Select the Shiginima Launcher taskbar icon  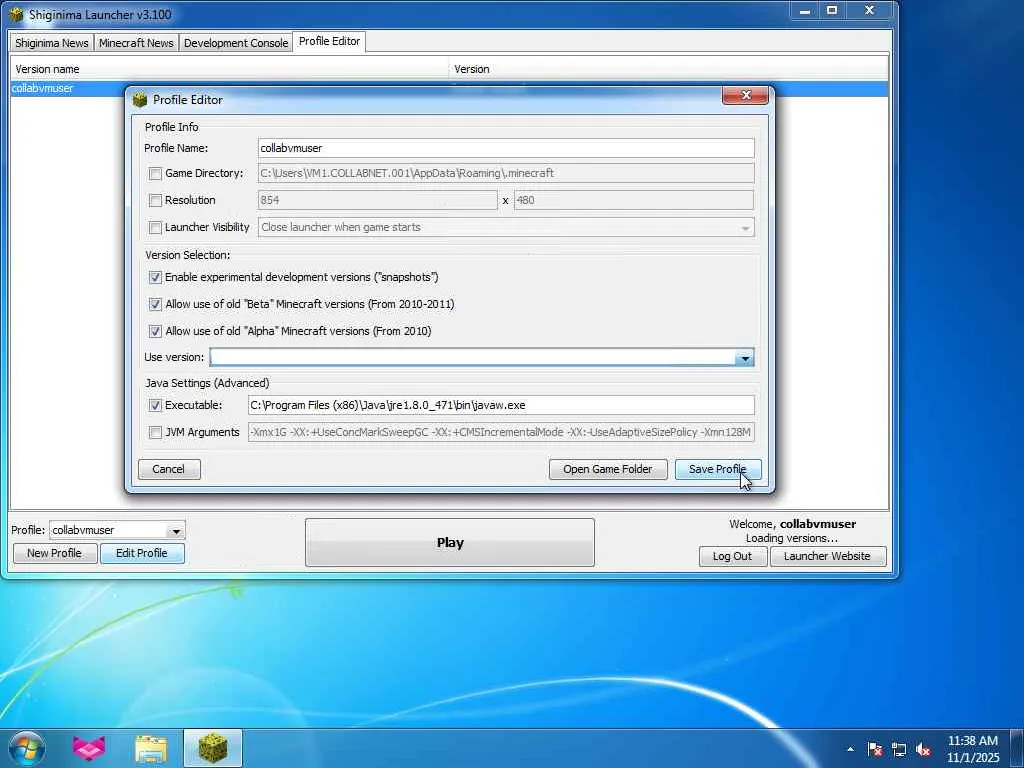click(213, 748)
